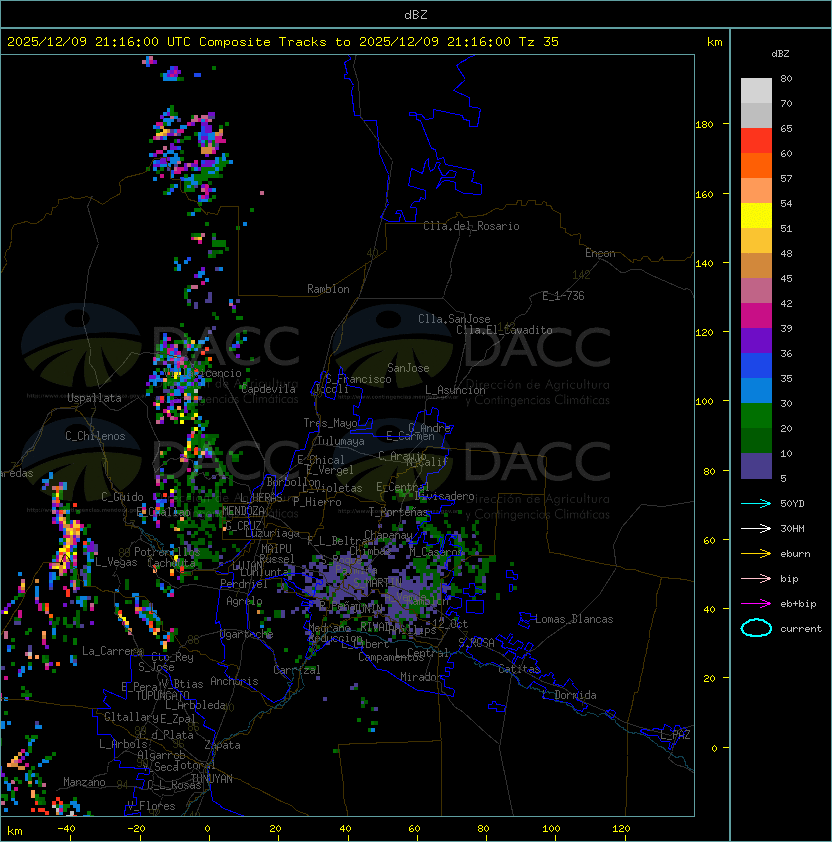This screenshot has height=842, width=832.
Task: Click the 'Tulumaya' map label
Action: tap(341, 441)
